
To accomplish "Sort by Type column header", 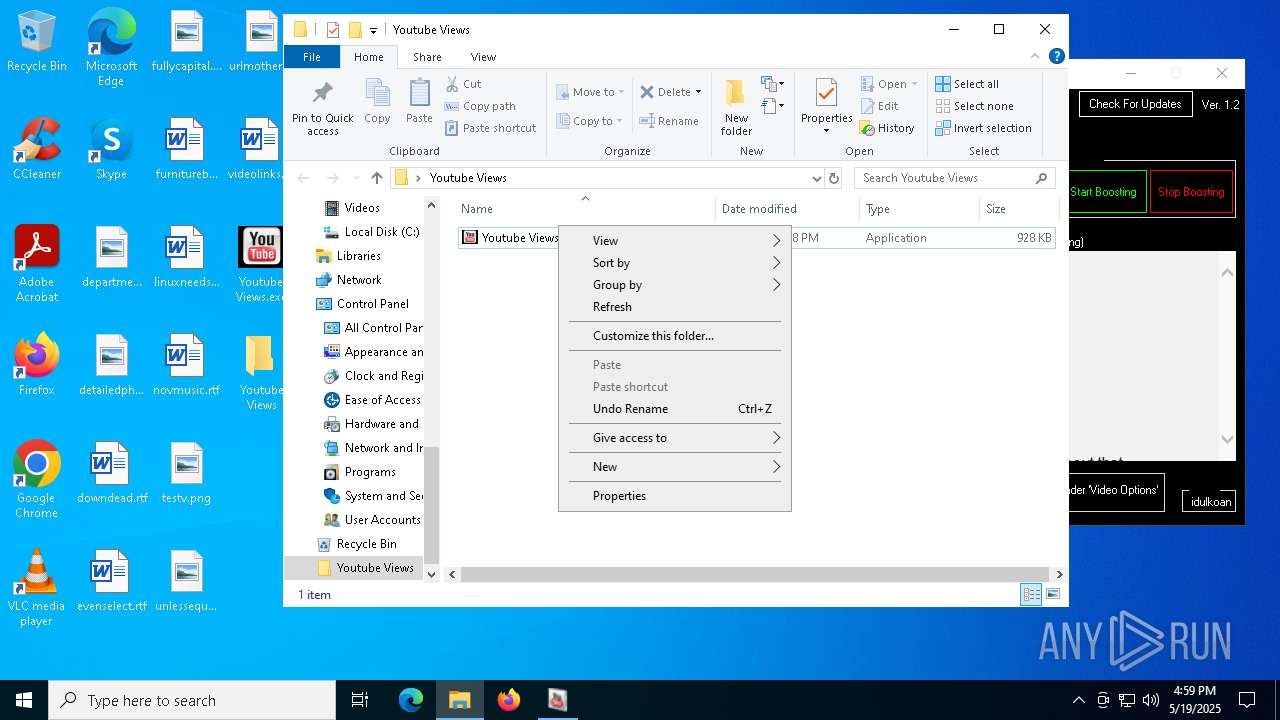I will tap(919, 209).
